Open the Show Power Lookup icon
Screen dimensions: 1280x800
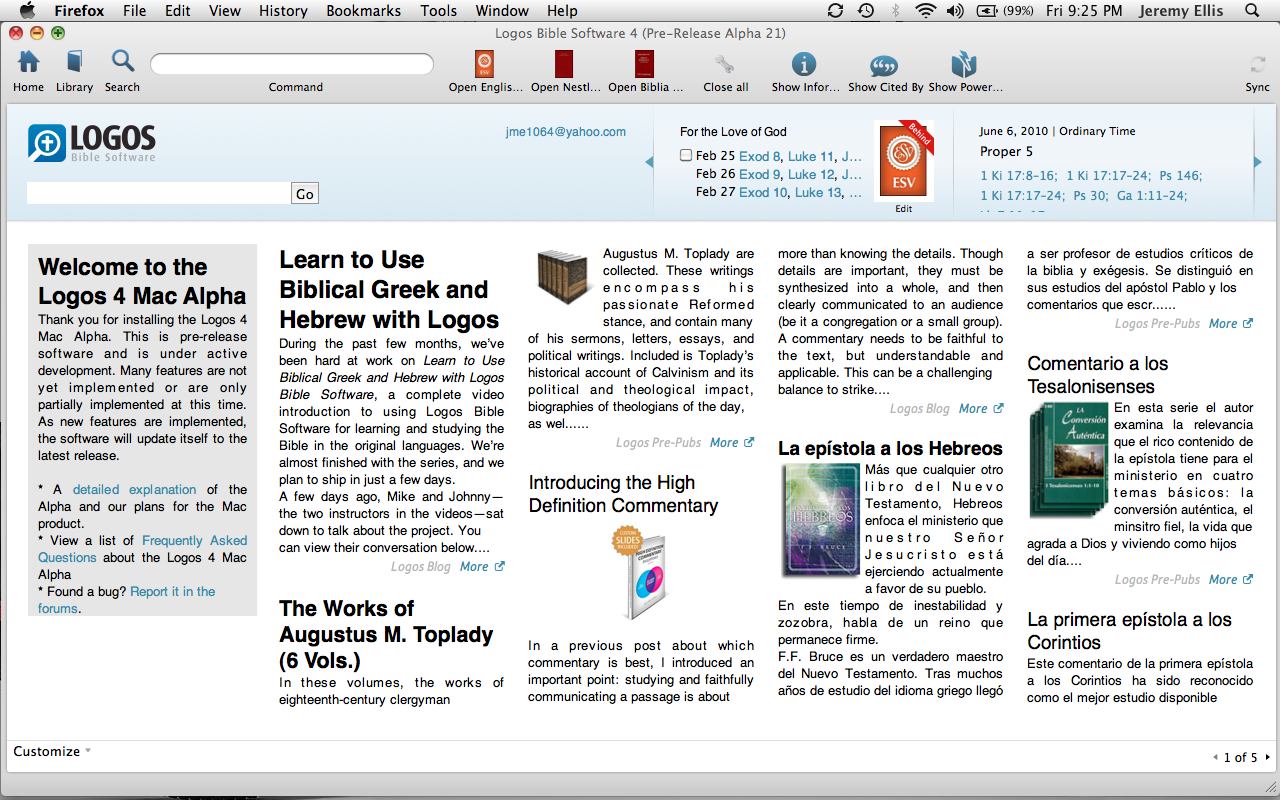coord(964,64)
